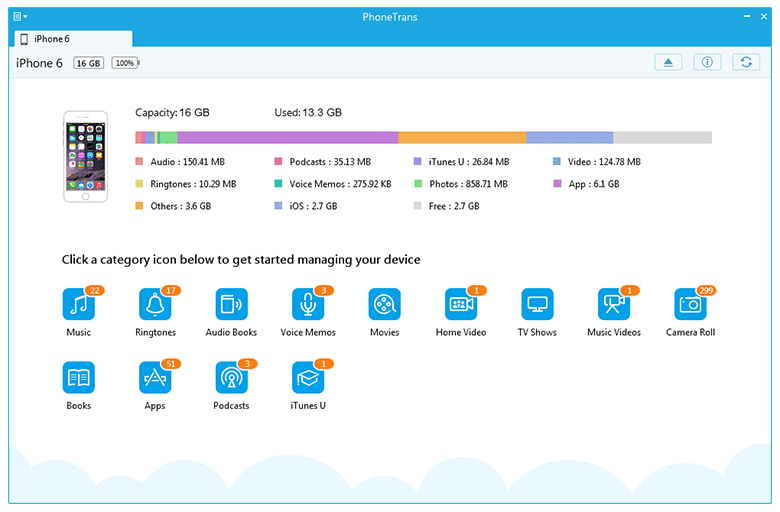Open the Music category
The image size is (780, 512).
pyautogui.click(x=79, y=304)
